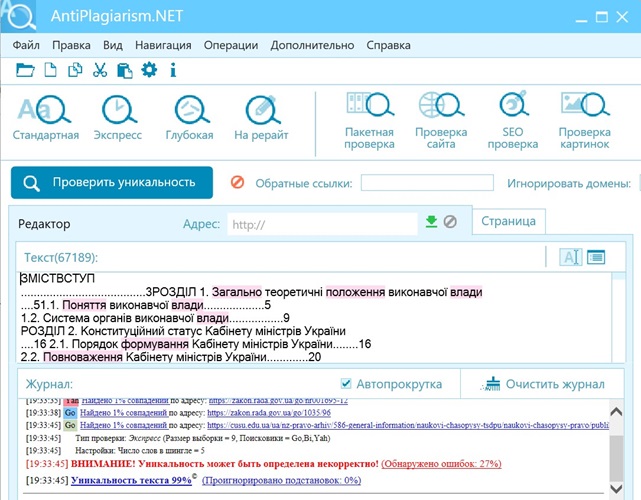Create a new blank document

[50, 70]
